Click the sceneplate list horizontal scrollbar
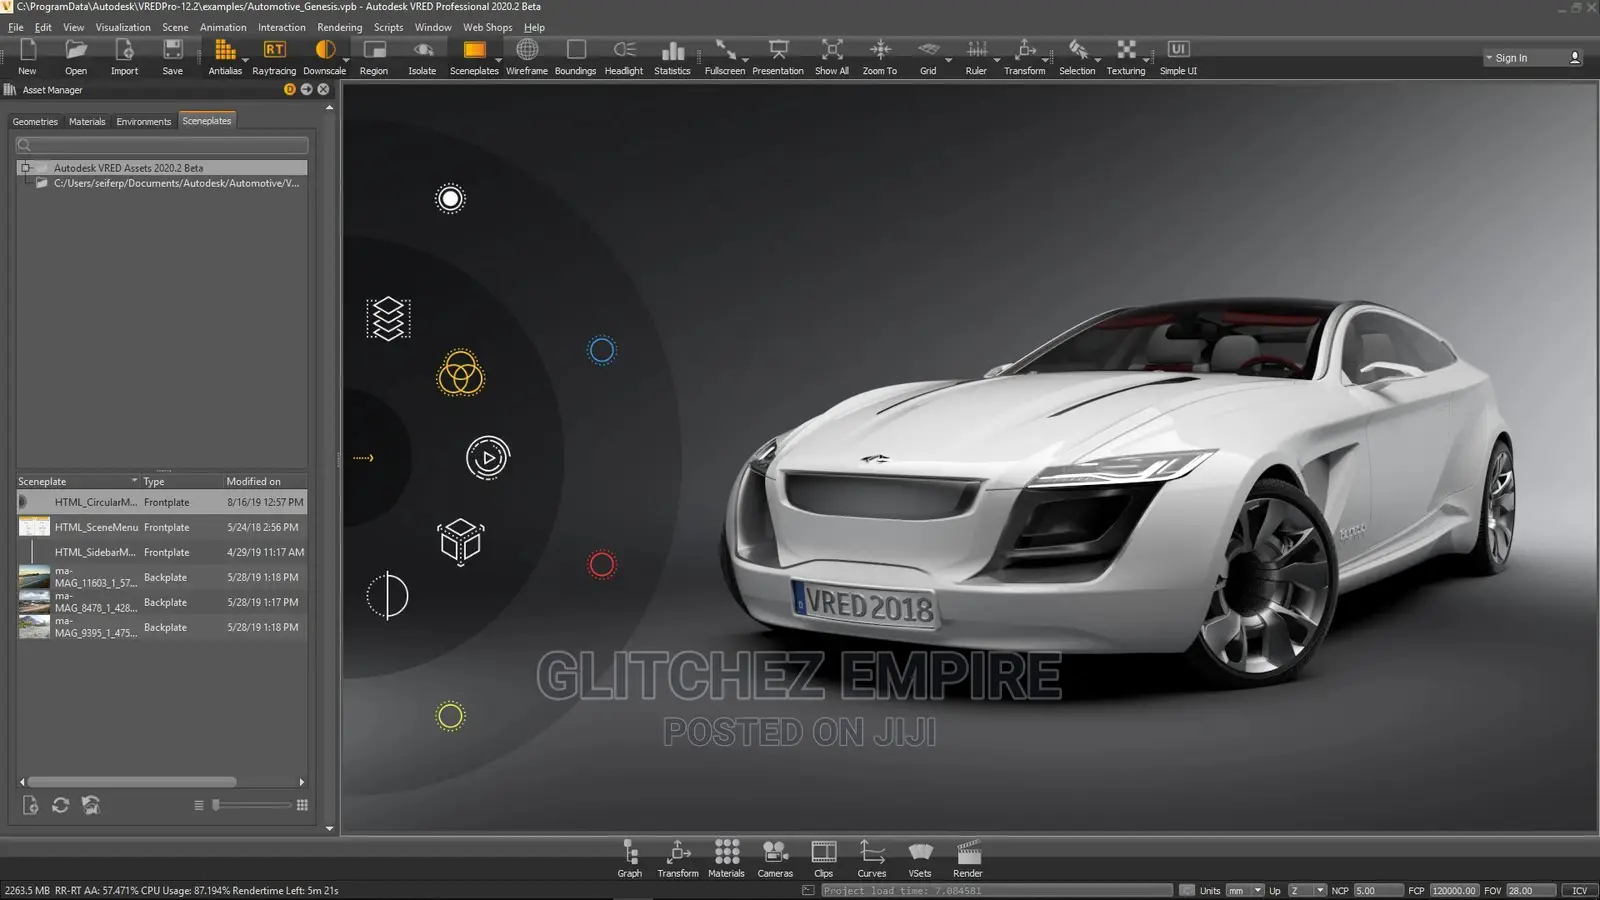The width and height of the screenshot is (1600, 900). pyautogui.click(x=132, y=782)
